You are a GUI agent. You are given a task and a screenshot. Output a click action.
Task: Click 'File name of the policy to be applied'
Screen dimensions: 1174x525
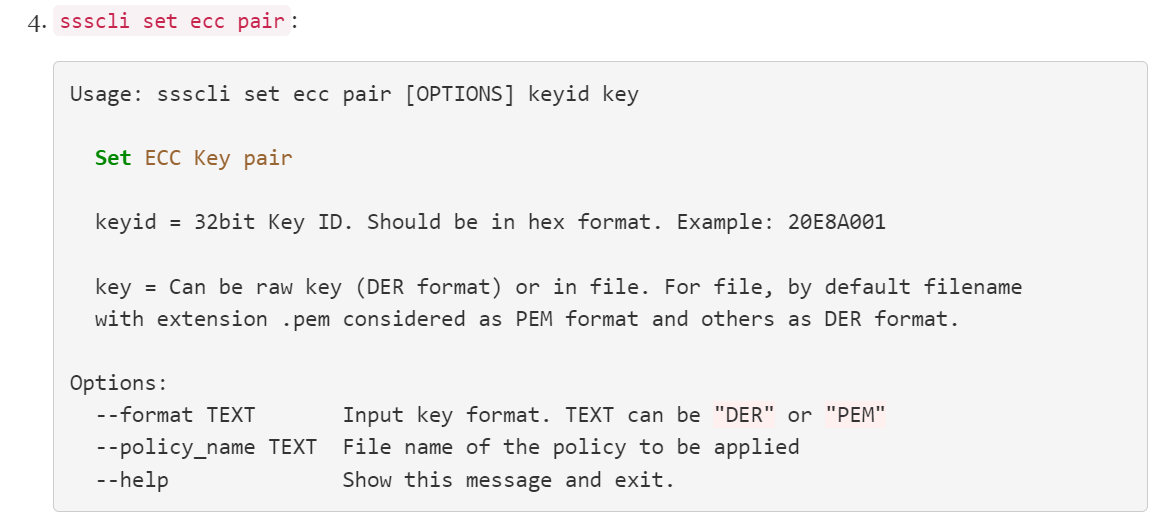pos(570,447)
